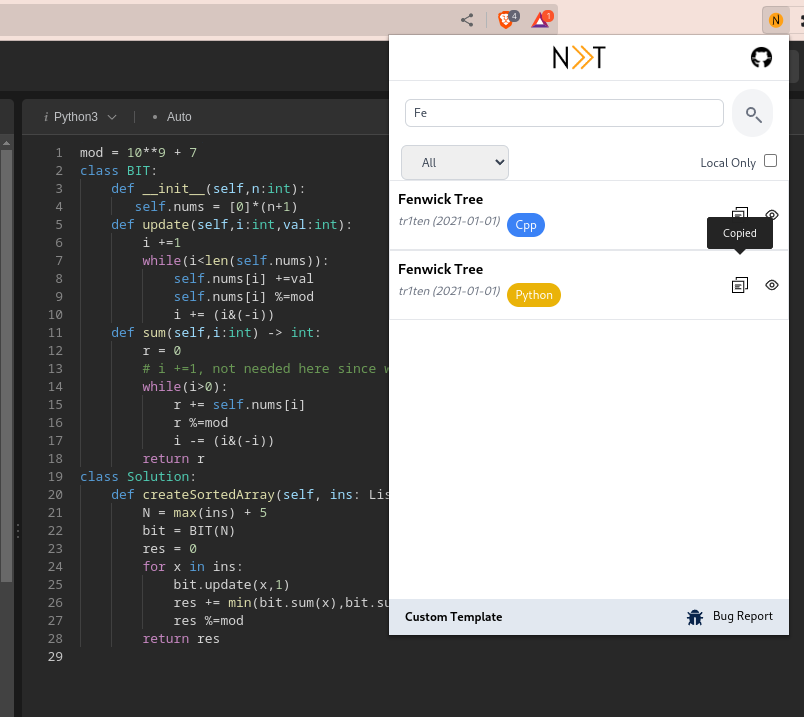The height and width of the screenshot is (717, 804).
Task: Open the Bug Report link
Action: pos(742,616)
